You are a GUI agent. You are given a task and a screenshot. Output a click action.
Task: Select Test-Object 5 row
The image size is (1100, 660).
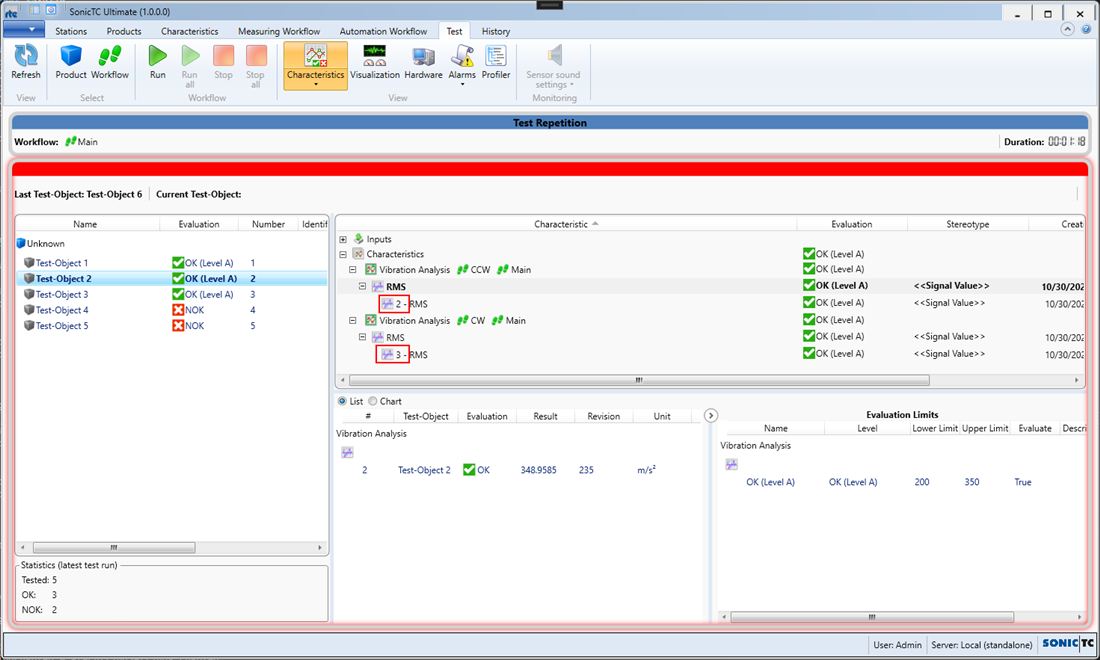click(x=171, y=325)
